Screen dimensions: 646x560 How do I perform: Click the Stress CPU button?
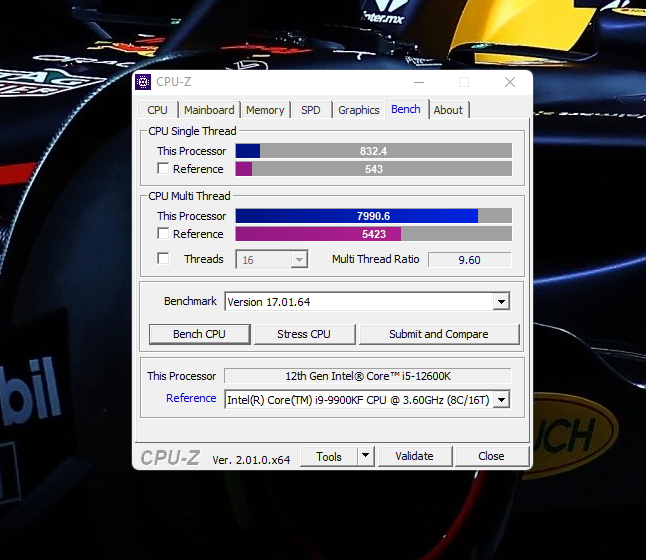(304, 334)
